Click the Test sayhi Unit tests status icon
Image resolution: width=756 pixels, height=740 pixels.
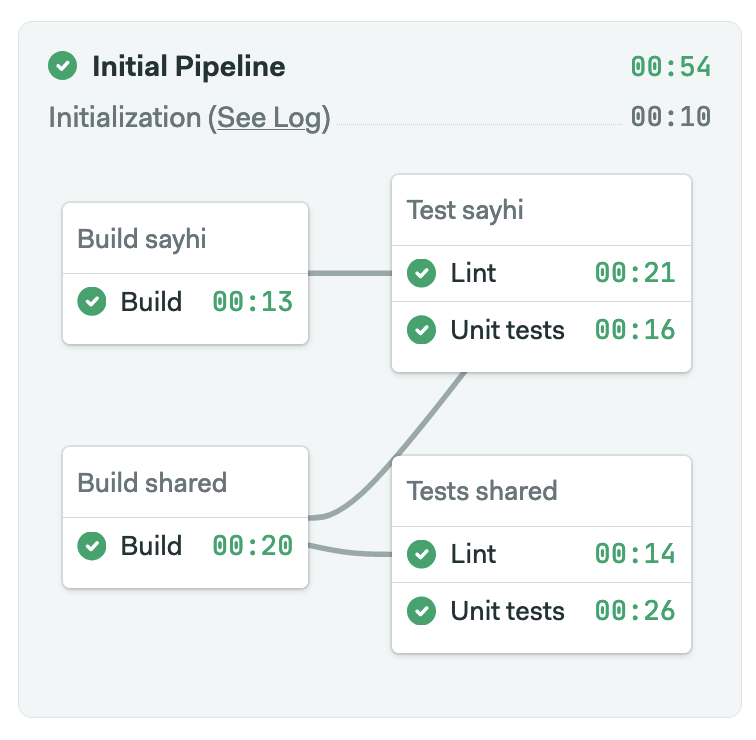(422, 330)
